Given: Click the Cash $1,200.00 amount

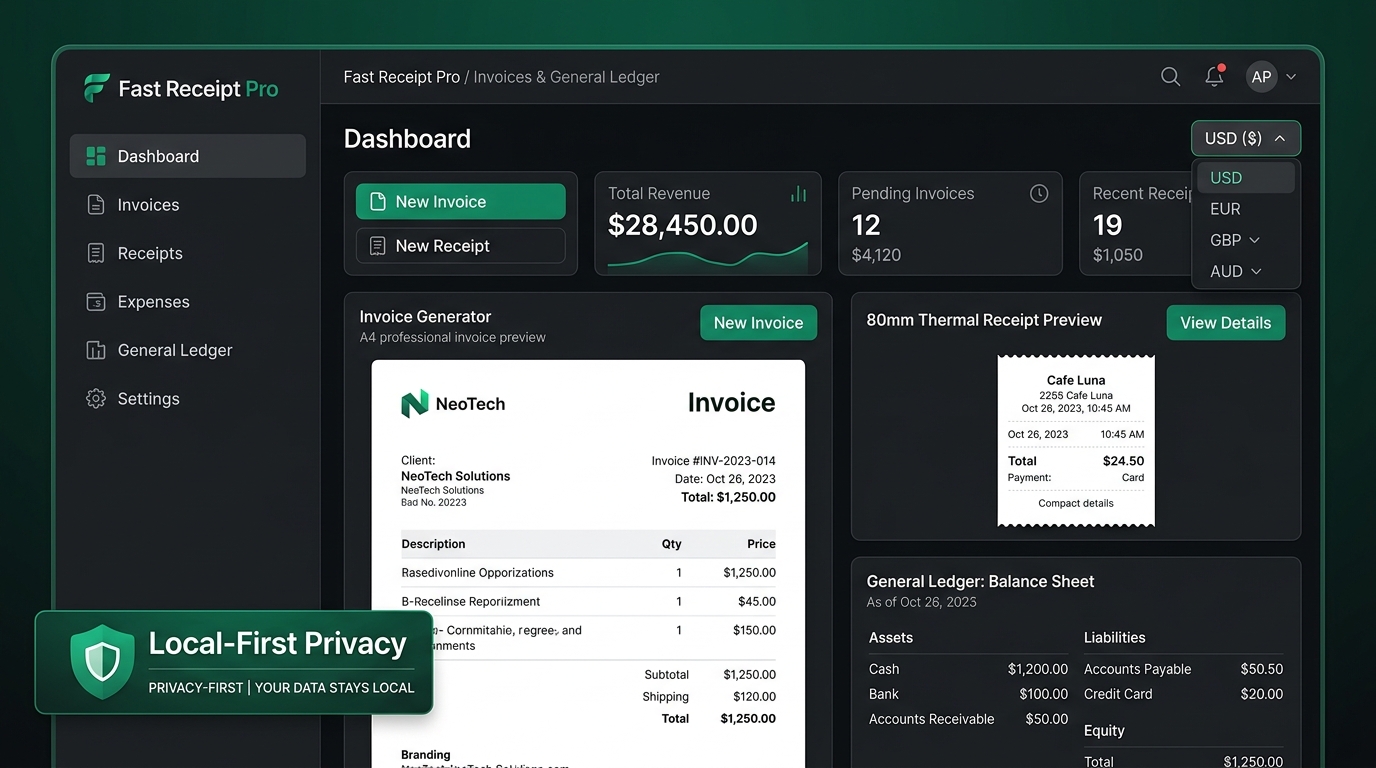Looking at the screenshot, I should point(1038,669).
